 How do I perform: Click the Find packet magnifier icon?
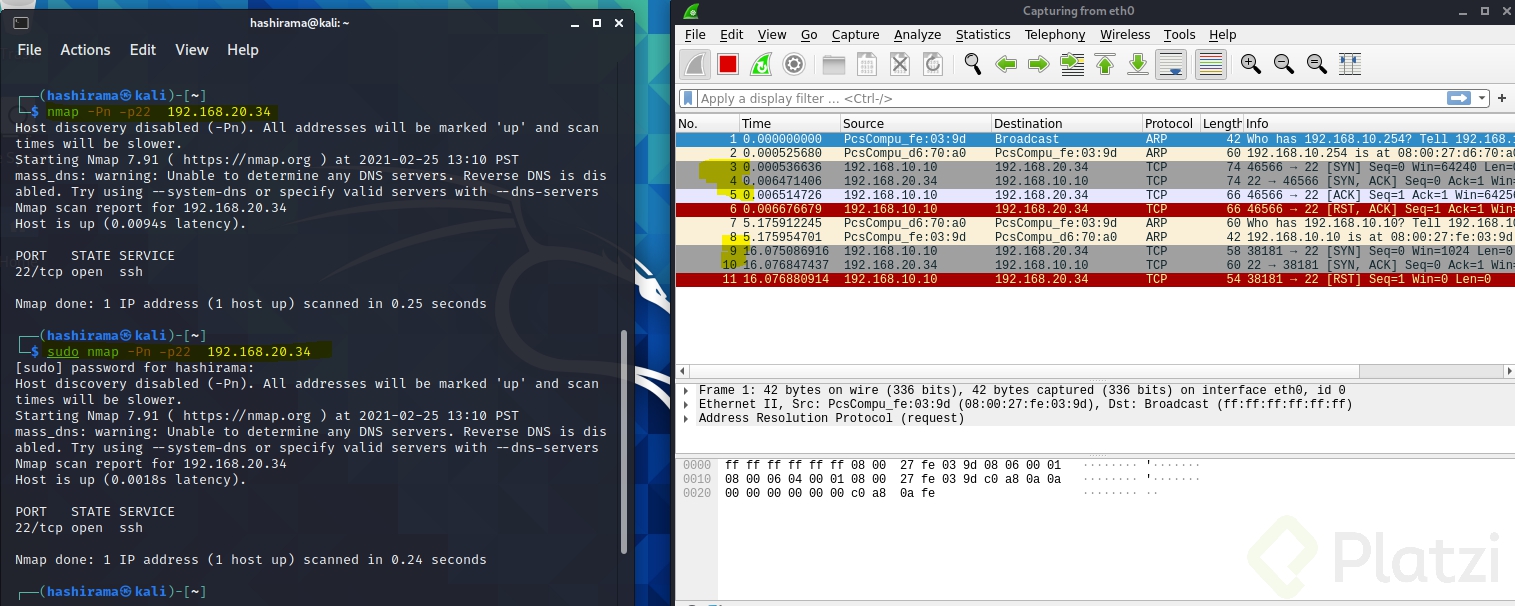click(971, 64)
